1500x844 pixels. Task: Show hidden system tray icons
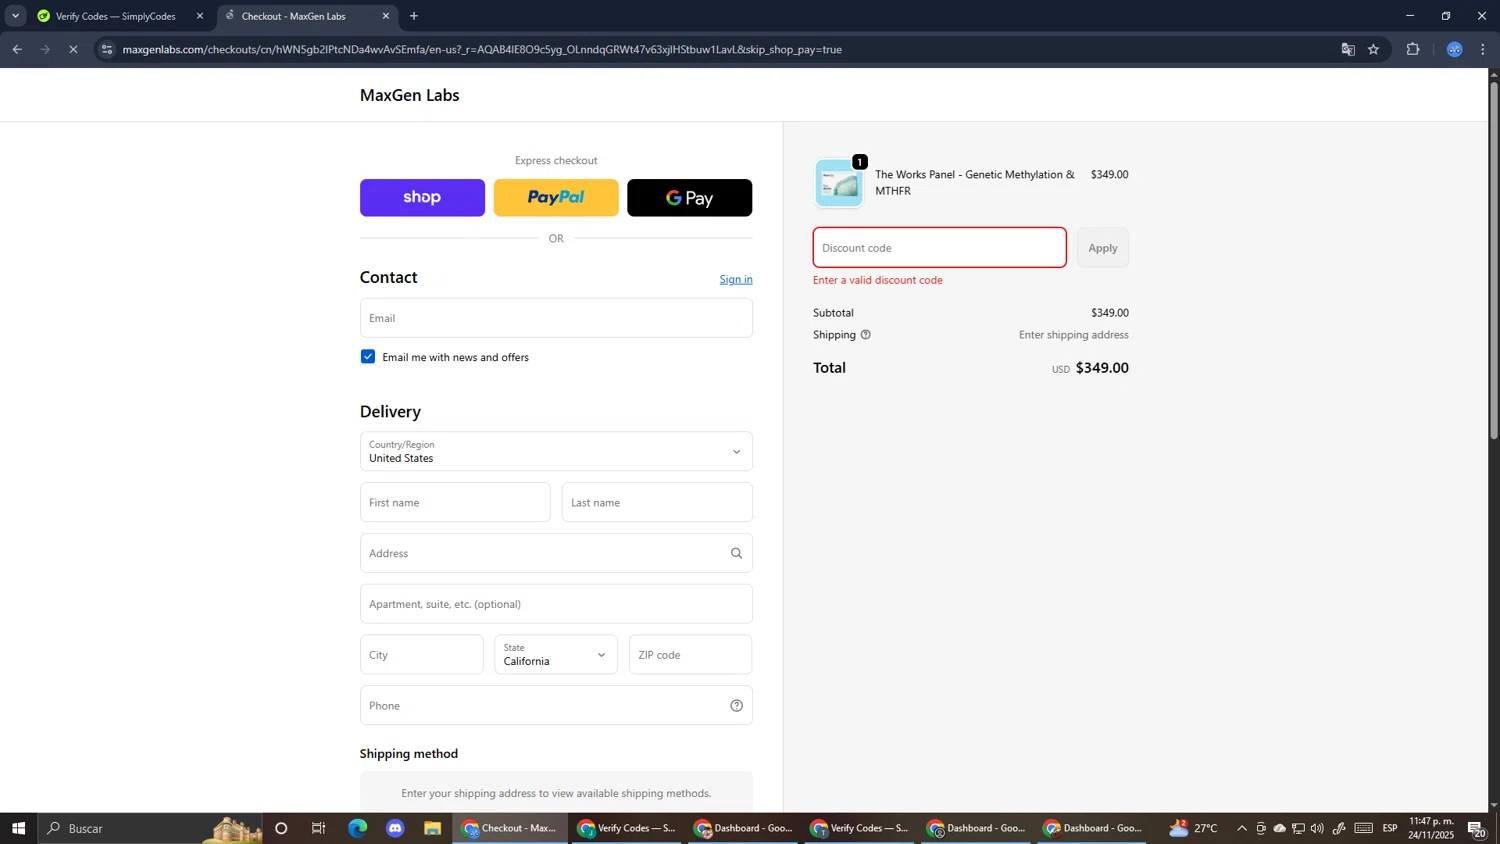click(x=1242, y=828)
